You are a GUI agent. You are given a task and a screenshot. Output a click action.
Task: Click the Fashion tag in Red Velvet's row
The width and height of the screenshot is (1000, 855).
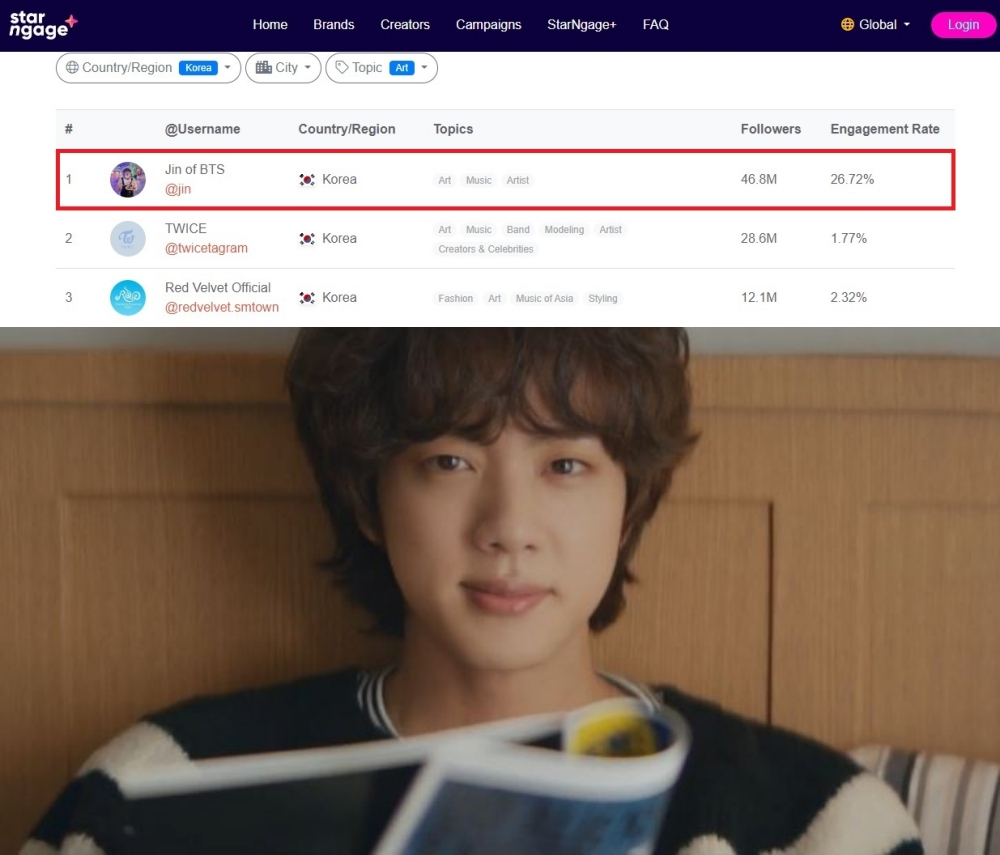[455, 298]
